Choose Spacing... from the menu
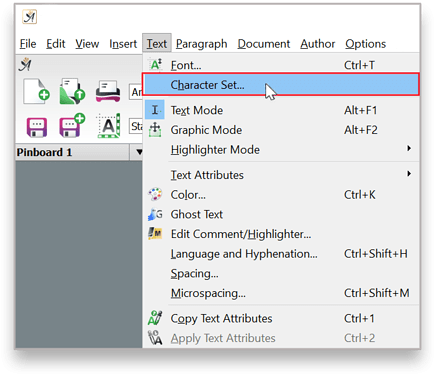 (281, 273)
